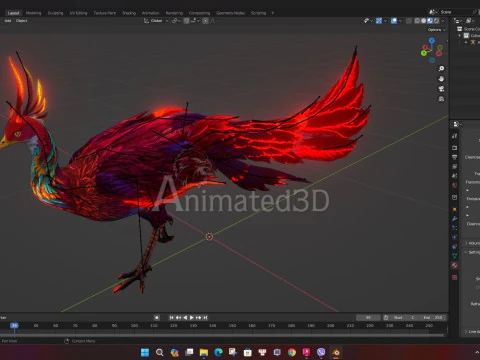Click the bright green Y axis gizmo handle
This screenshot has width=480, height=360.
tap(424, 53)
